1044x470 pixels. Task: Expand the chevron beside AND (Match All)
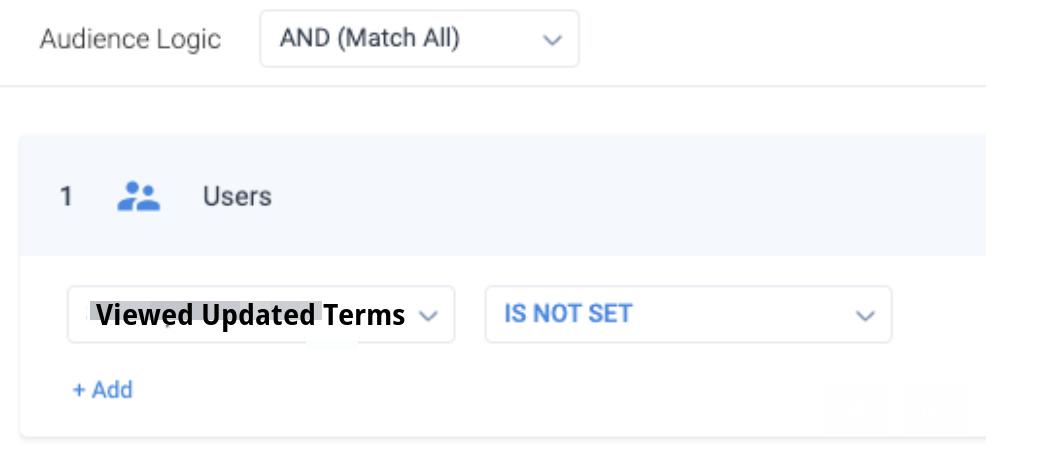(552, 40)
